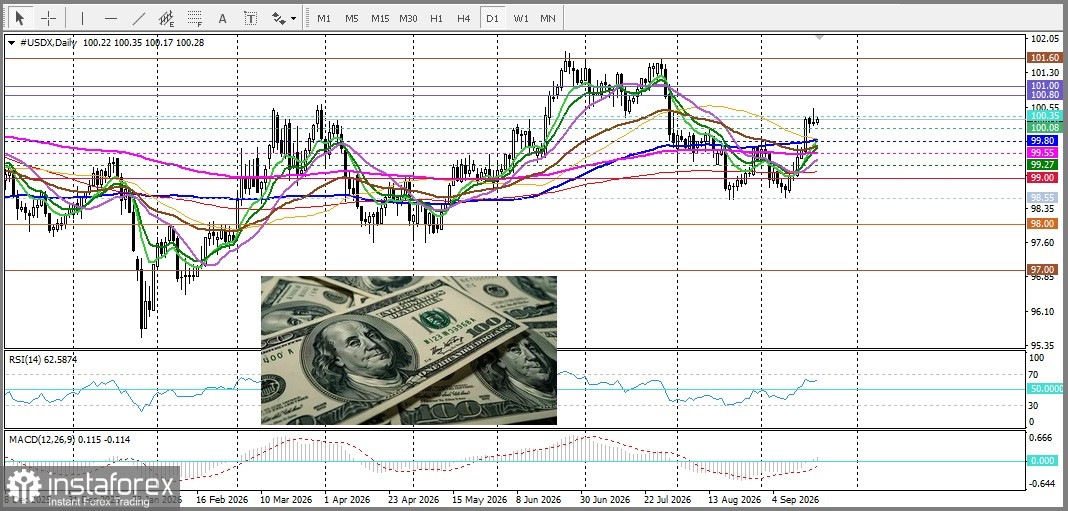The height and width of the screenshot is (511, 1068).
Task: Select the text label T tool
Action: pyautogui.click(x=251, y=18)
